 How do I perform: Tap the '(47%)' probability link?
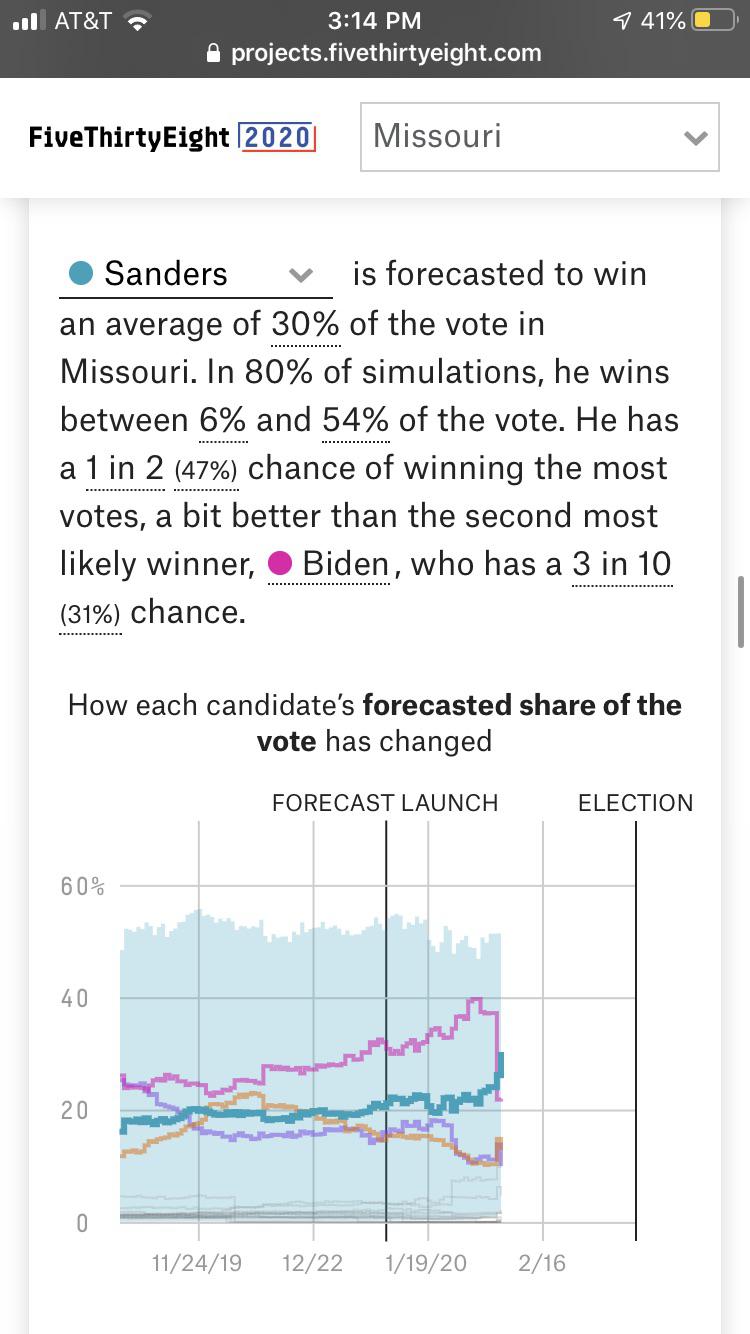(x=206, y=470)
